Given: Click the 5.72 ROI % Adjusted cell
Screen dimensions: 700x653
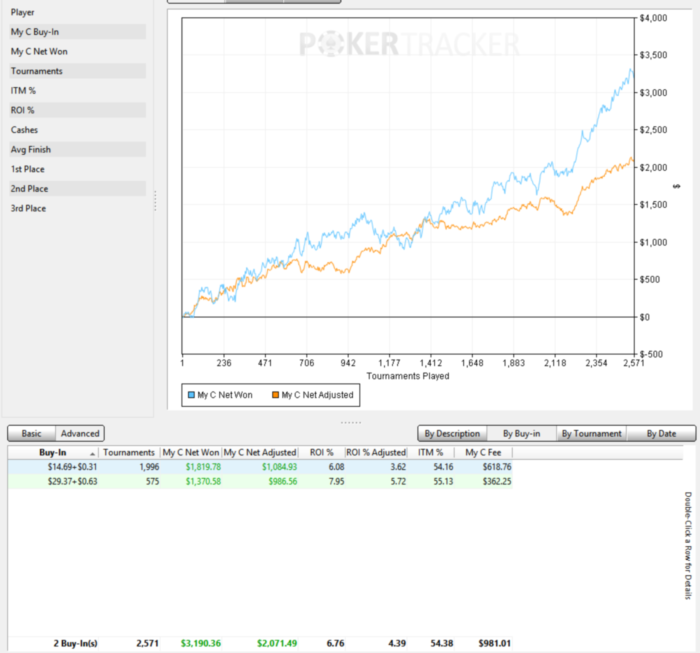Looking at the screenshot, I should click(398, 482).
